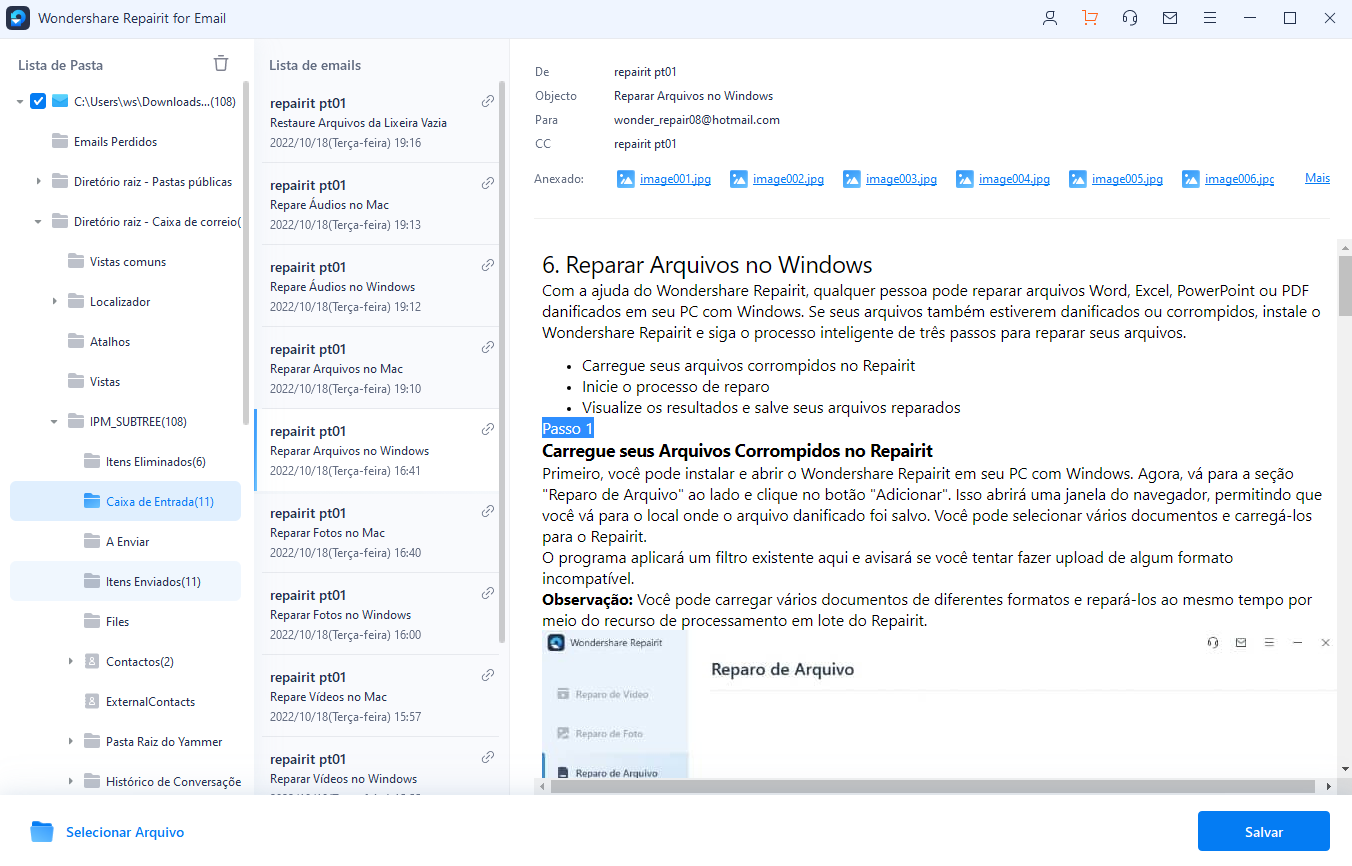The width and height of the screenshot is (1352, 866).
Task: Click the mail envelope icon of root file
Action: 60,101
